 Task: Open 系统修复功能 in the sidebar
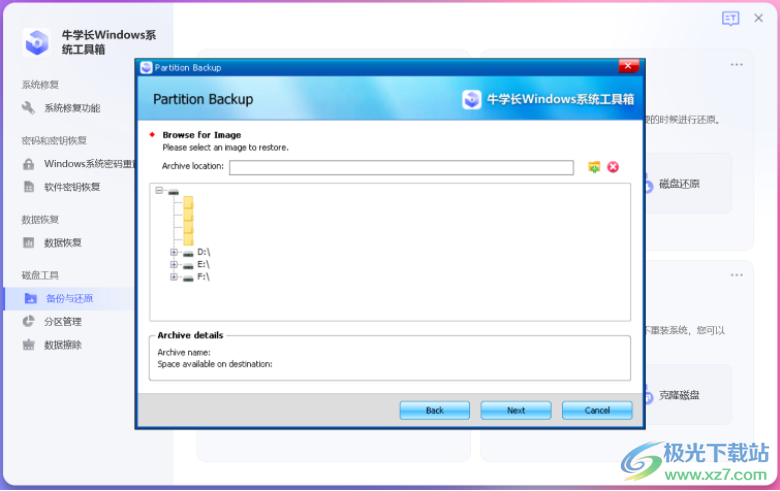click(x=72, y=108)
